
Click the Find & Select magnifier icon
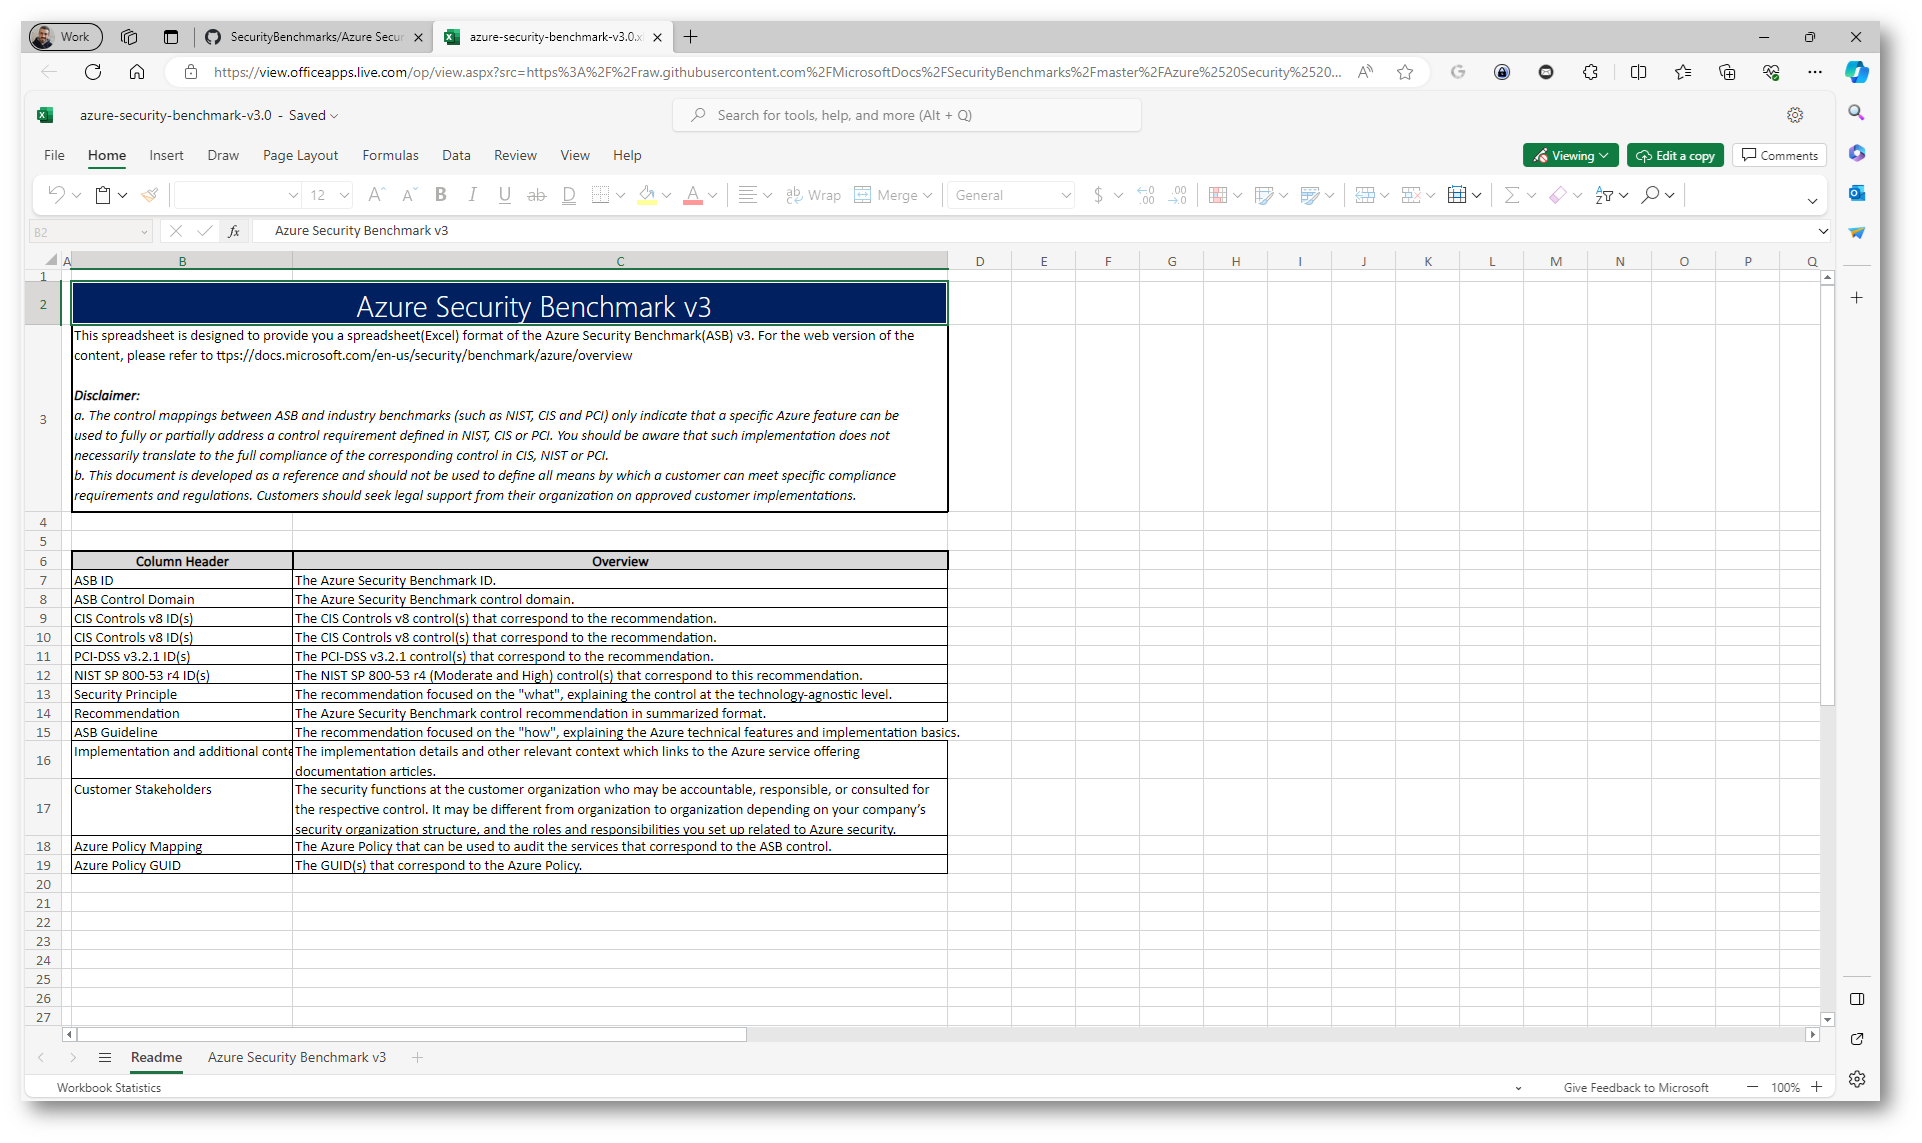(1650, 195)
